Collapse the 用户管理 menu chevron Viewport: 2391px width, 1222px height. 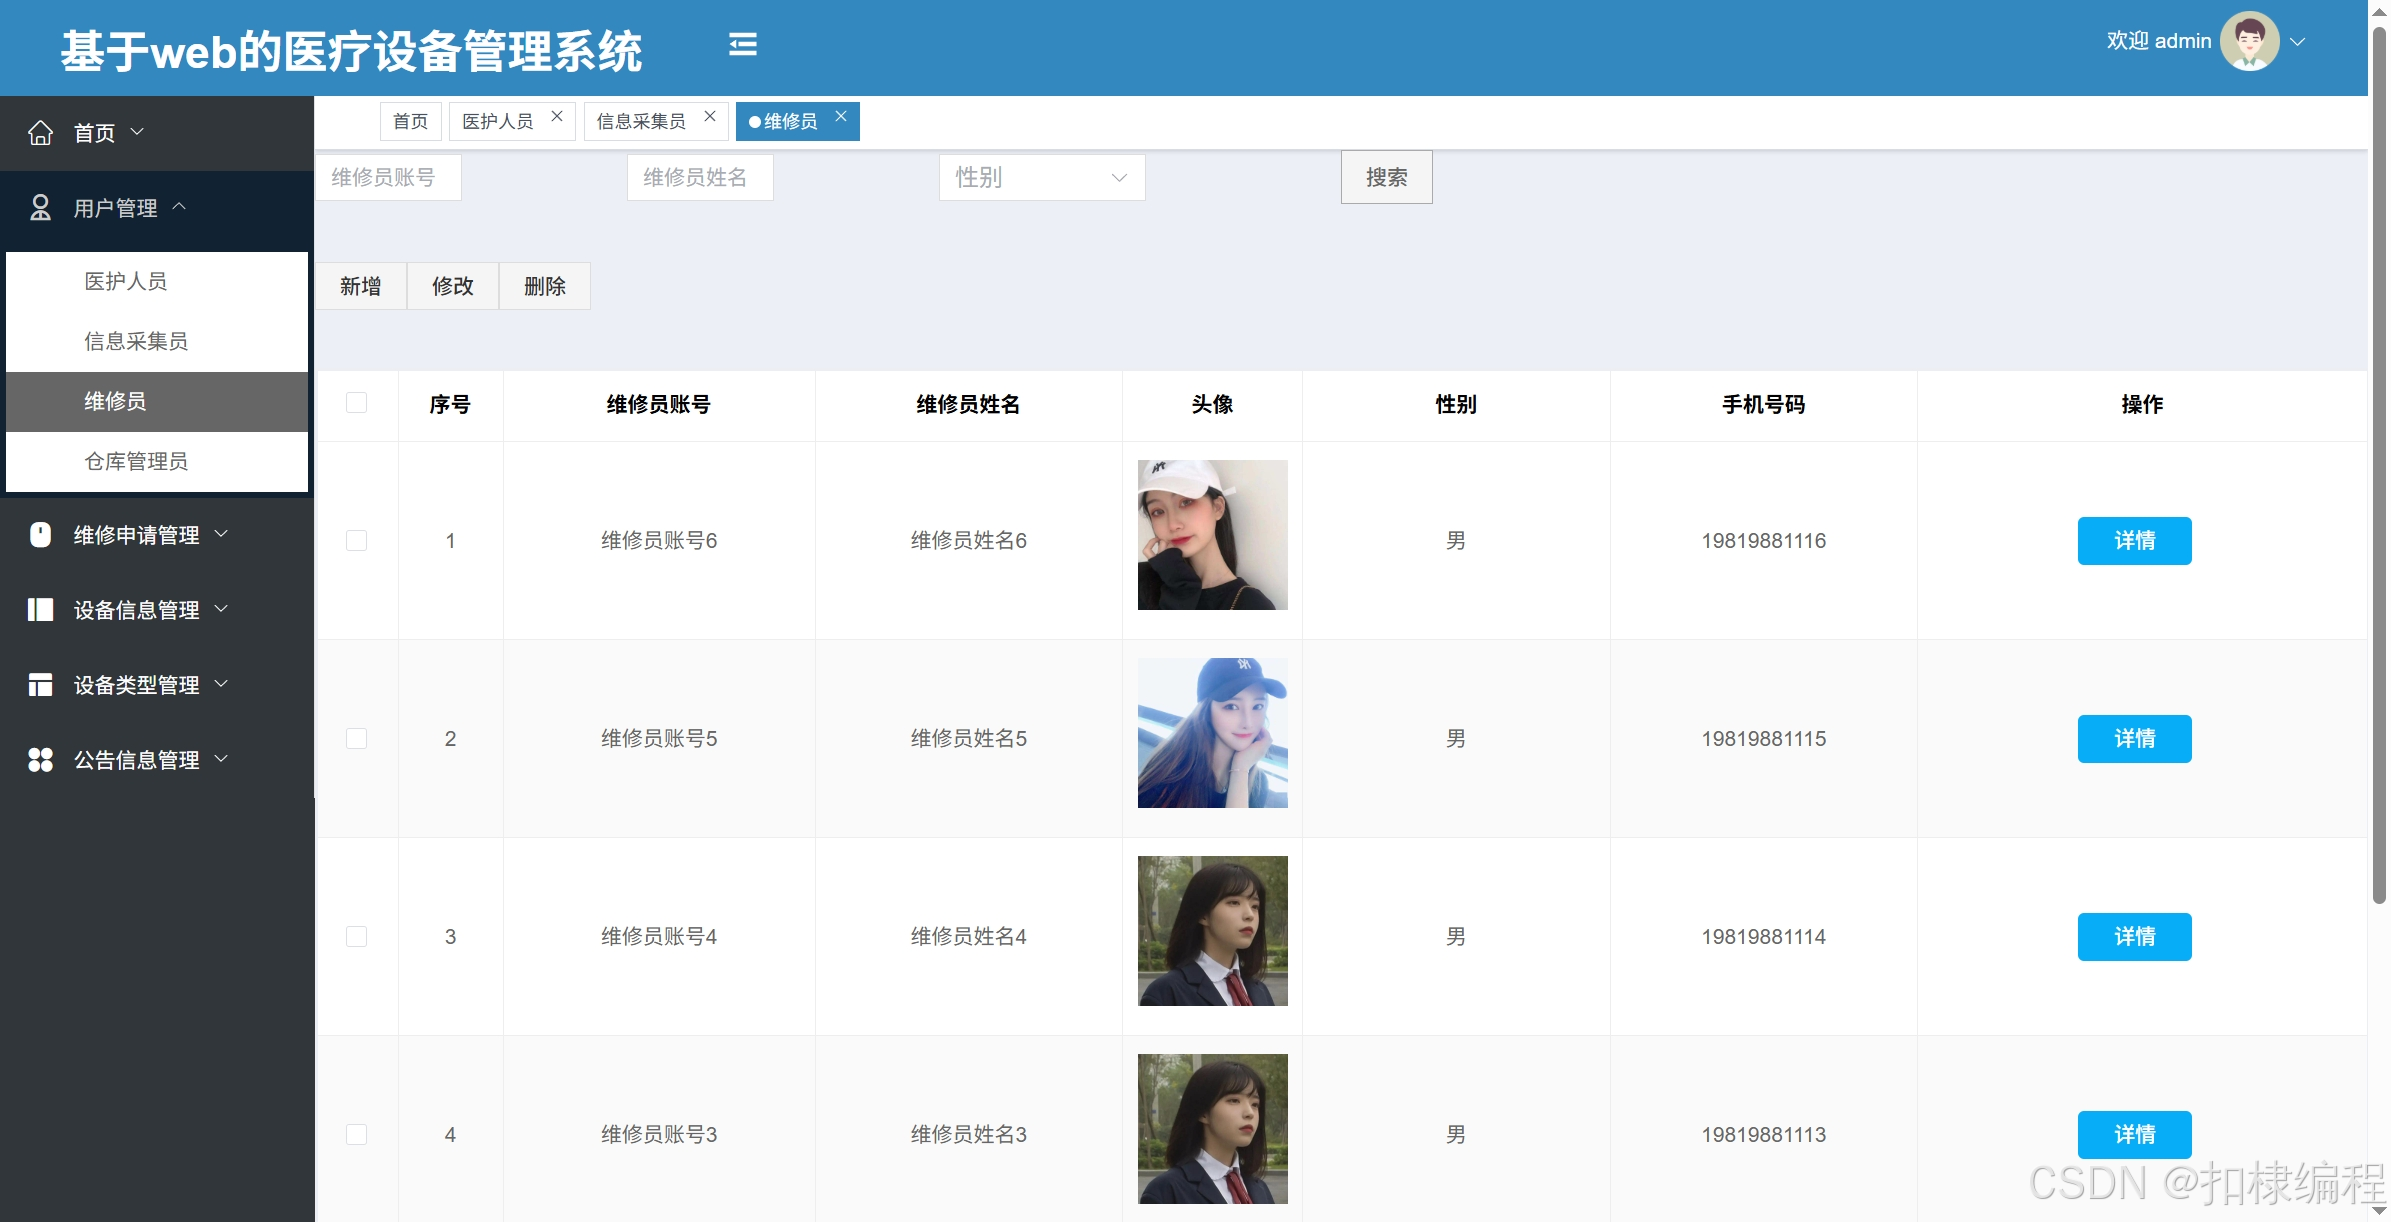pyautogui.click(x=180, y=207)
